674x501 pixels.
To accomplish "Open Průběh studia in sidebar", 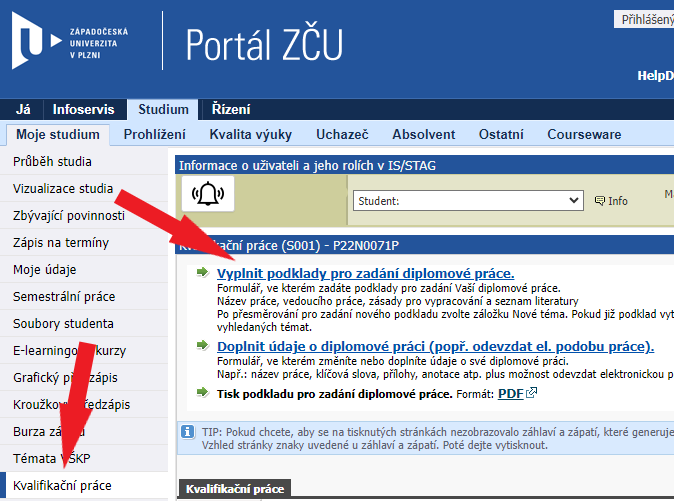I will (x=84, y=162).
